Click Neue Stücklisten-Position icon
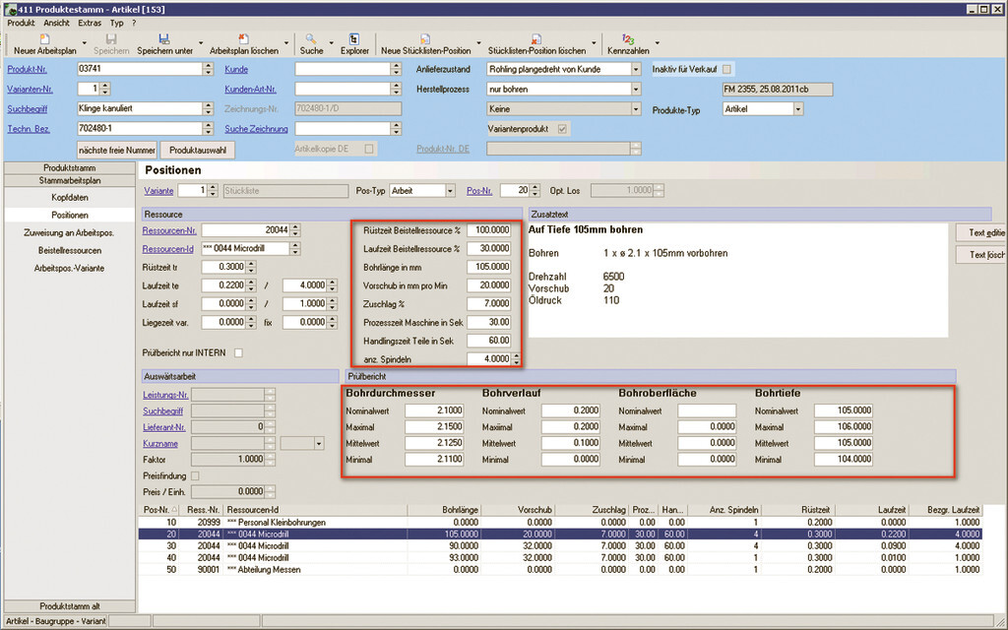 [425, 38]
